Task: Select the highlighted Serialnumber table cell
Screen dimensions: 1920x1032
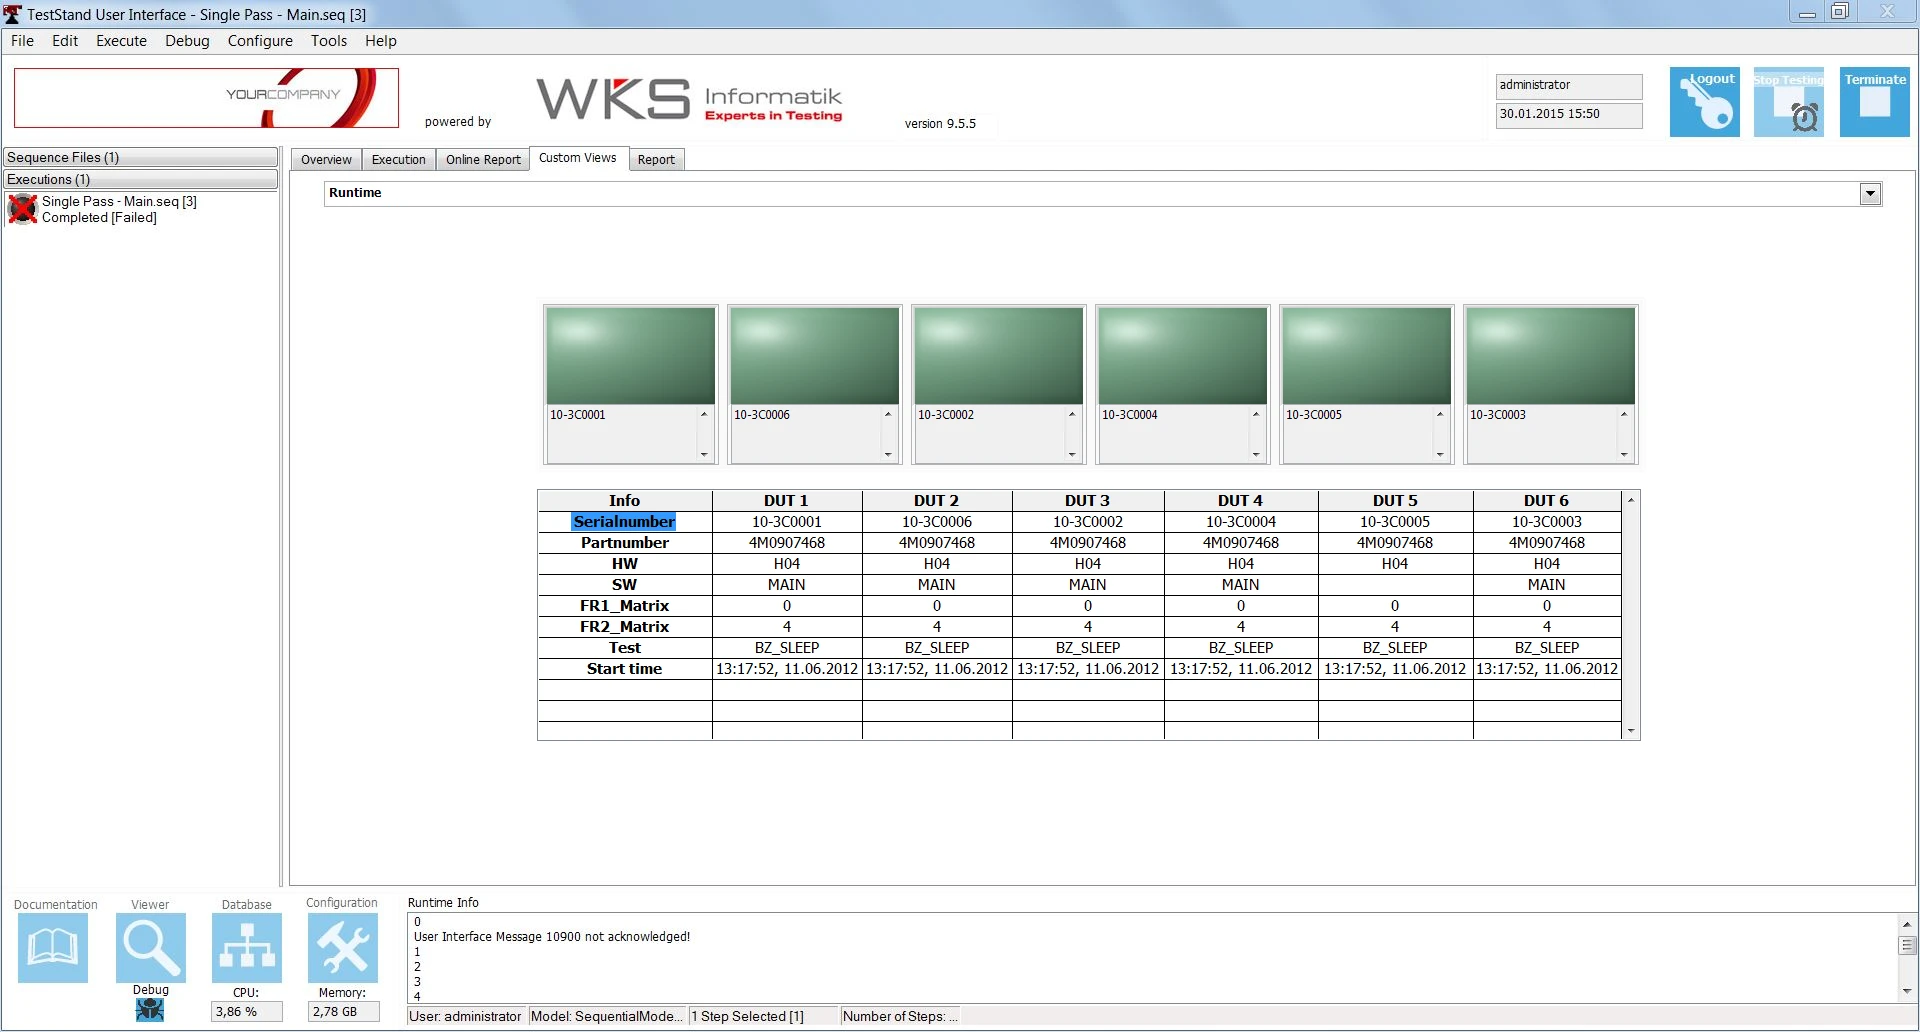Action: point(624,522)
